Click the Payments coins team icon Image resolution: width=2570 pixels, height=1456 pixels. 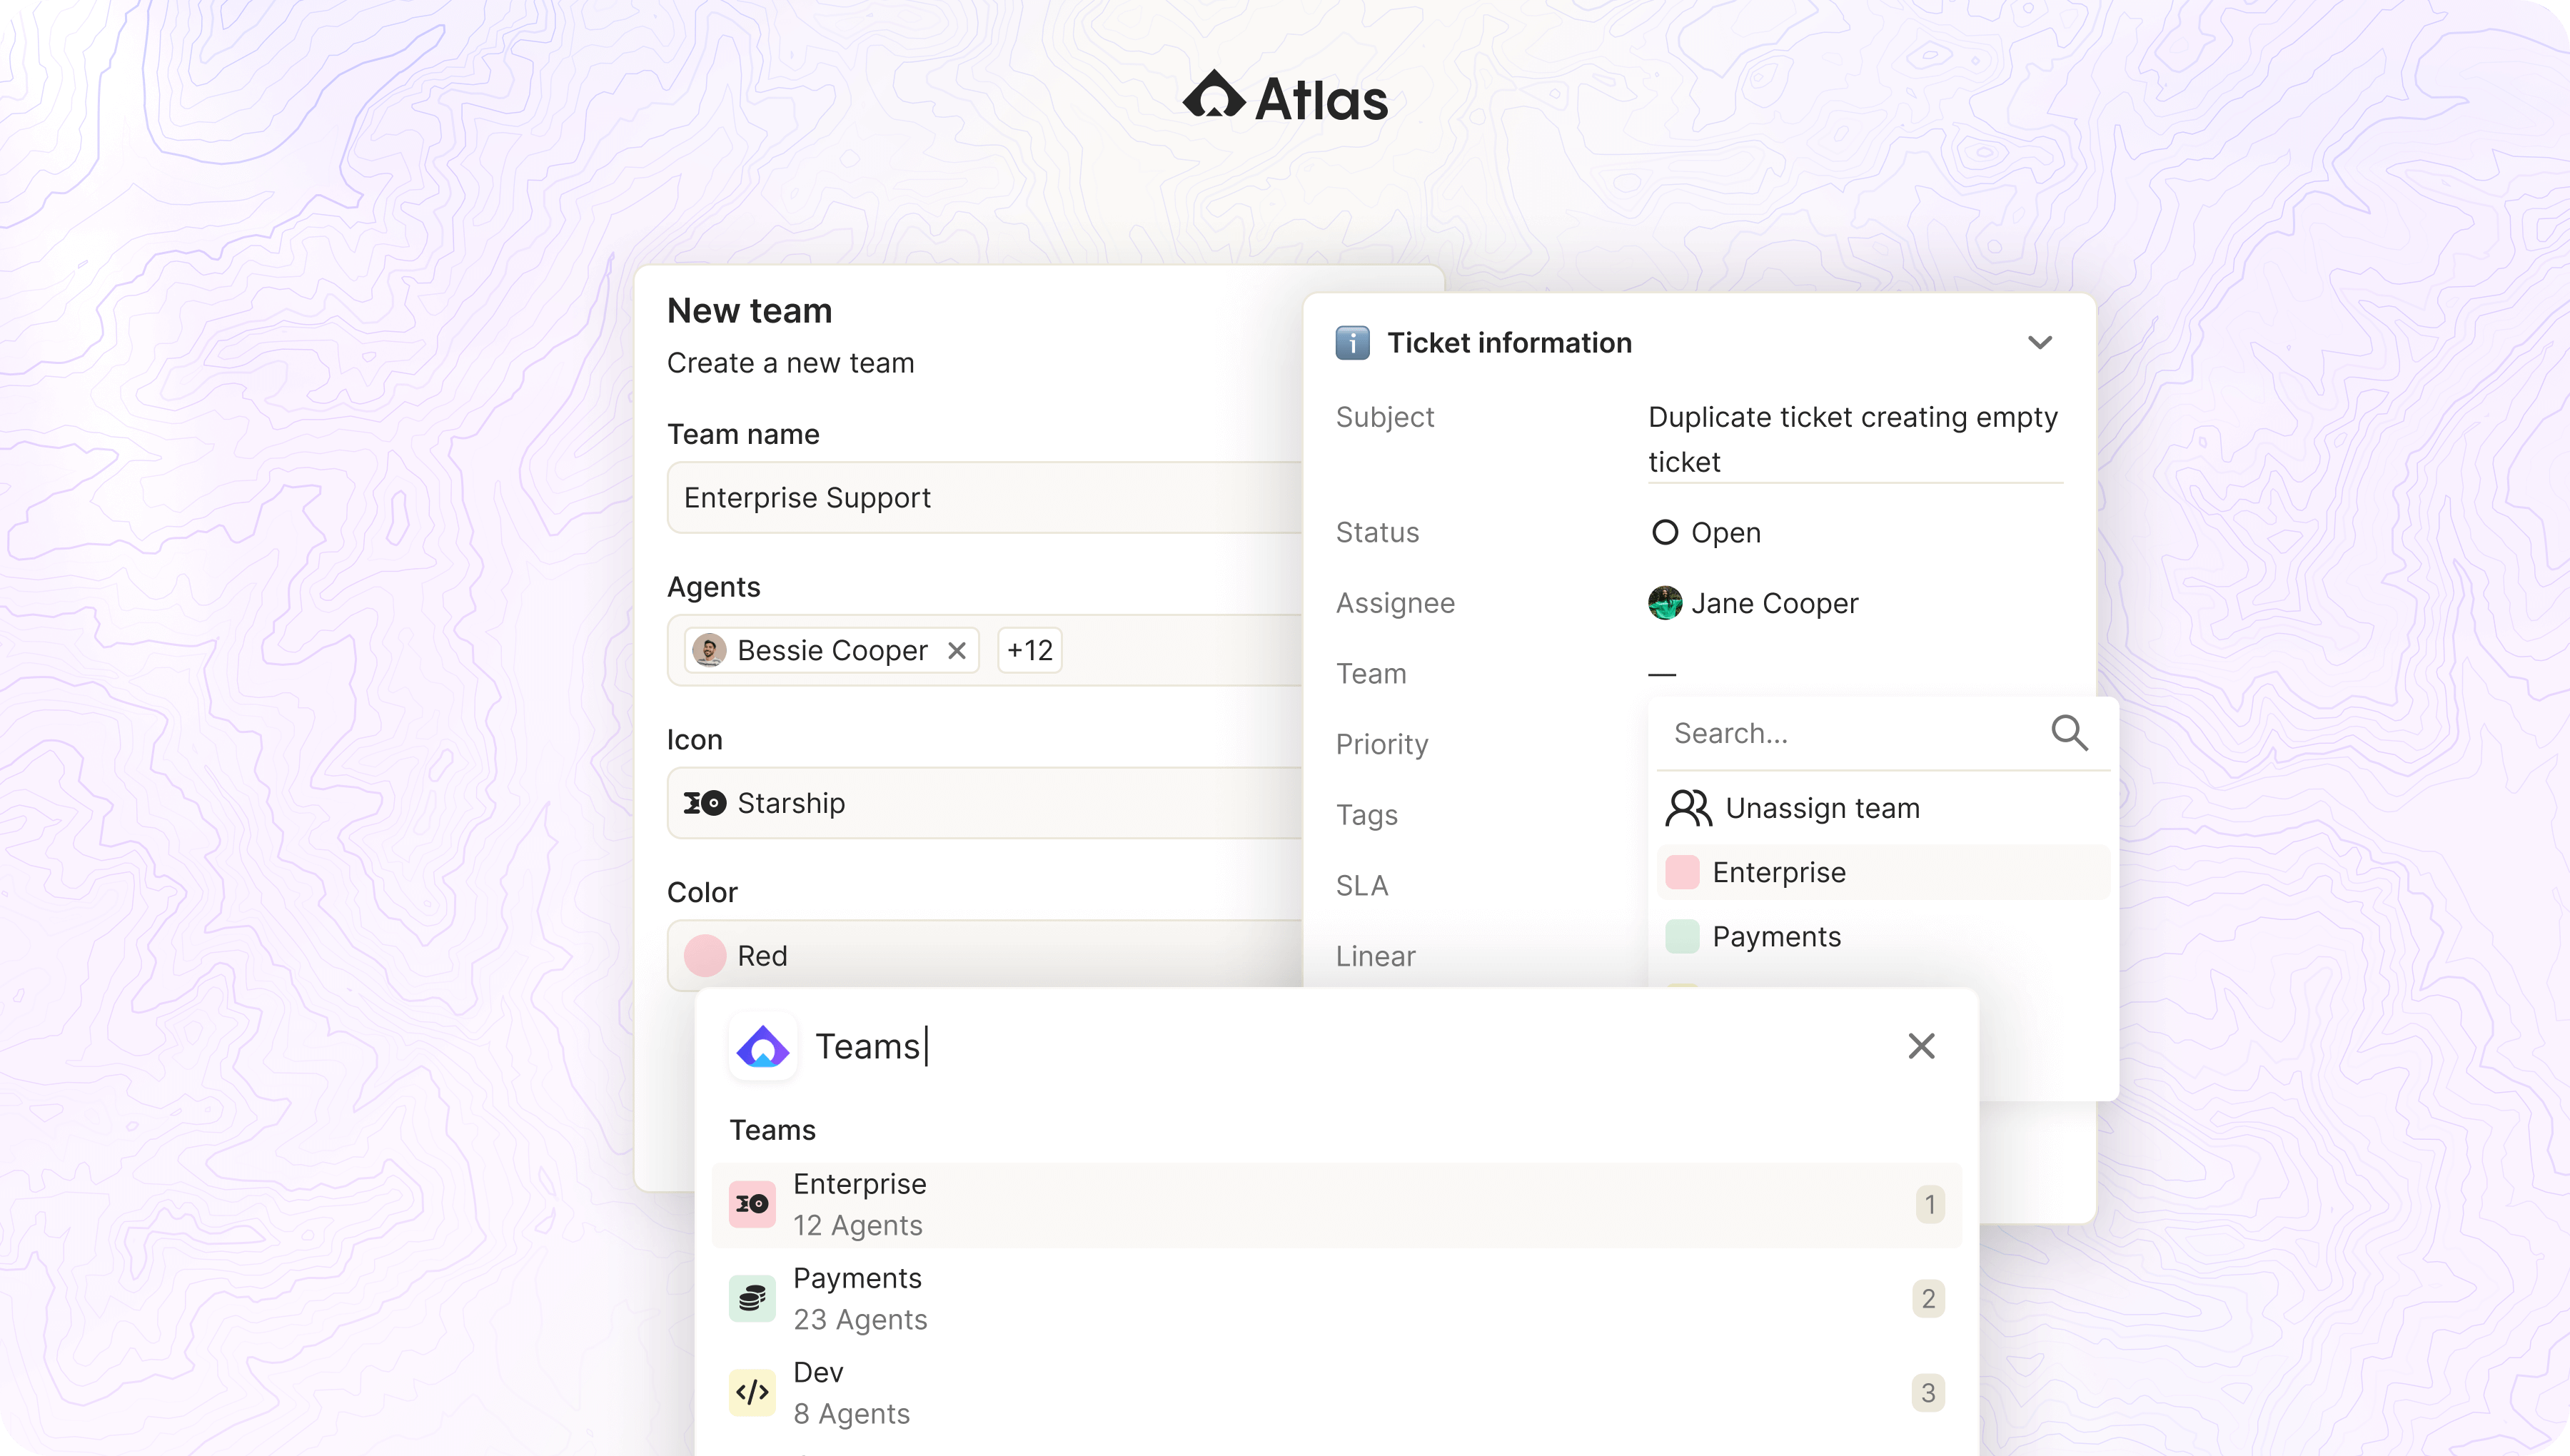pos(752,1299)
